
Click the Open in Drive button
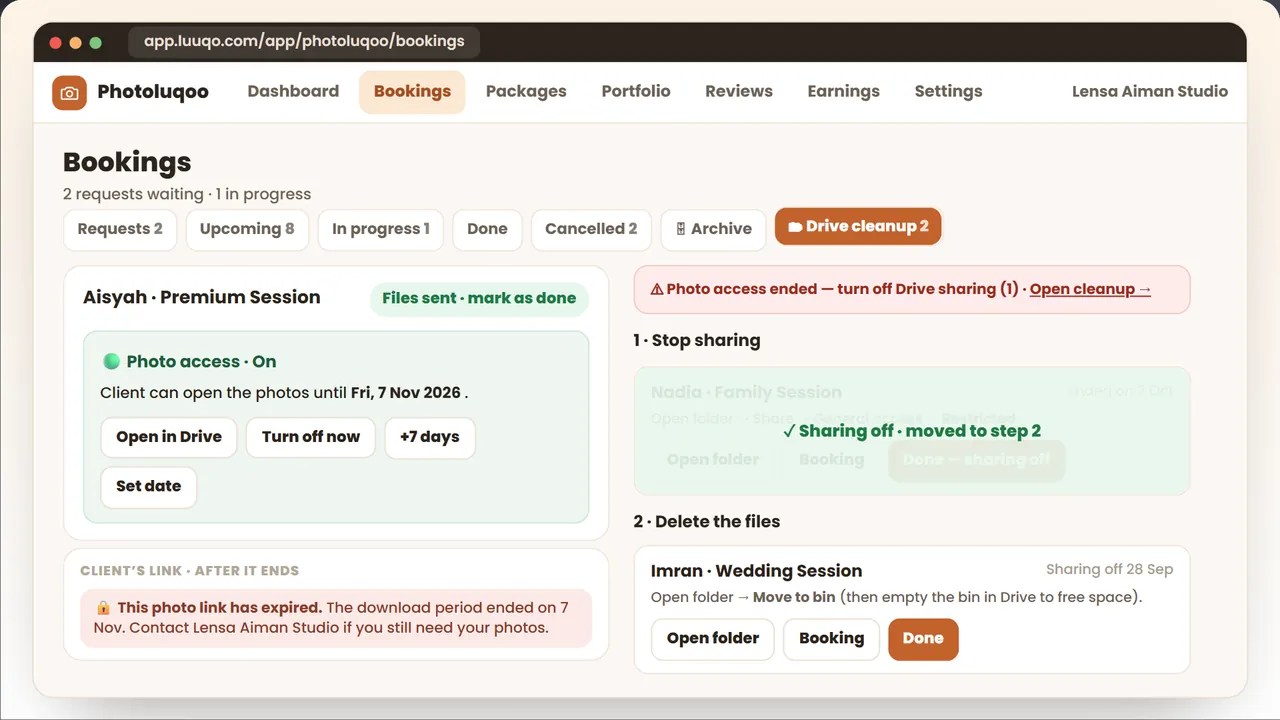tap(169, 437)
